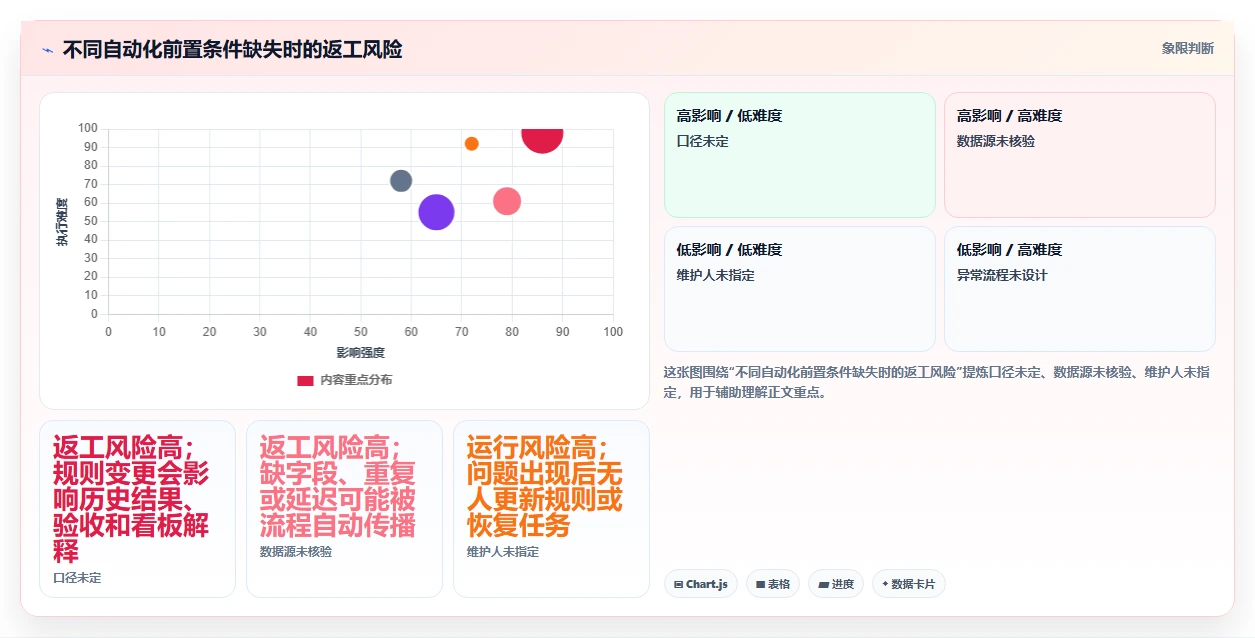
Task: Click the 影响强度 x-axis title
Action: tap(361, 353)
